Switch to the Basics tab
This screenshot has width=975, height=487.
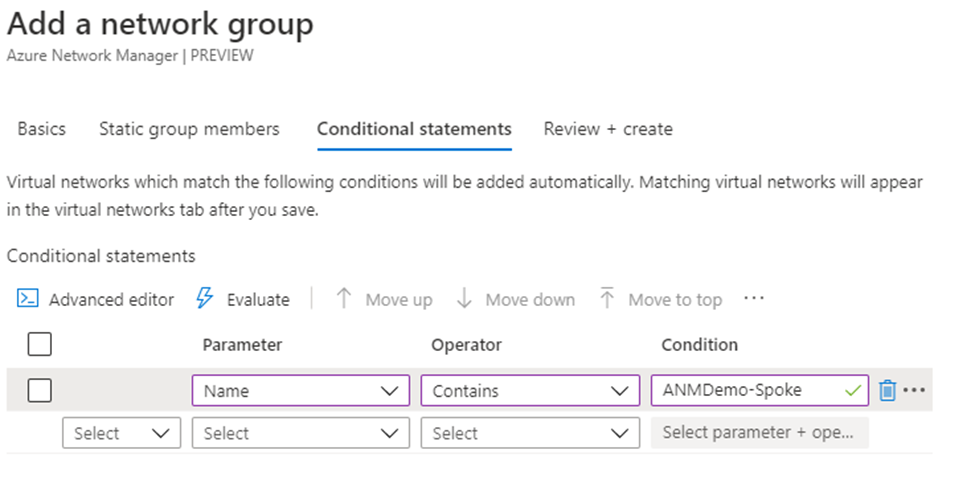tap(42, 129)
